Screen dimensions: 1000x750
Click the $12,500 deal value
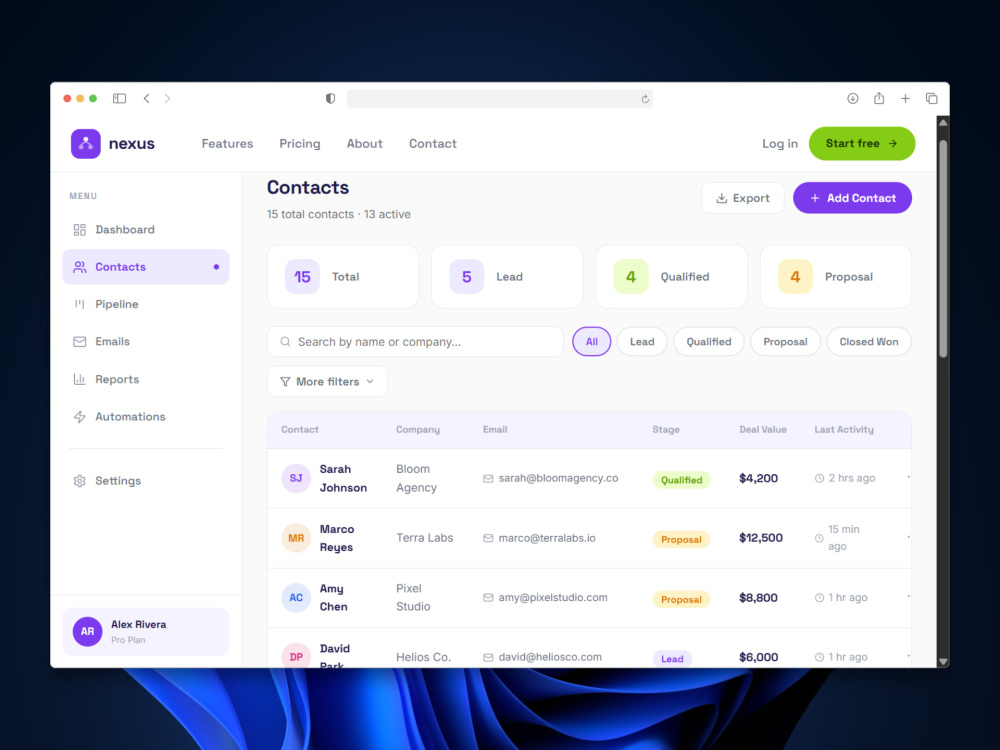pyautogui.click(x=761, y=538)
